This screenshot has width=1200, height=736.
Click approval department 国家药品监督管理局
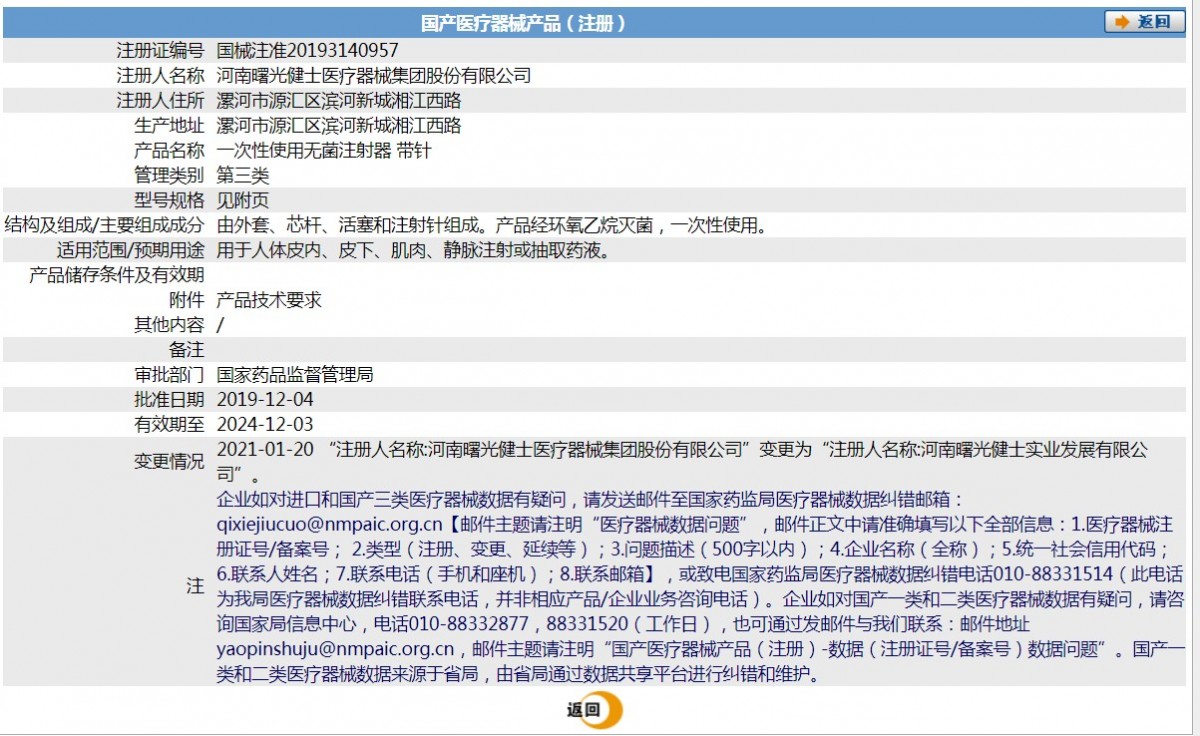(295, 375)
